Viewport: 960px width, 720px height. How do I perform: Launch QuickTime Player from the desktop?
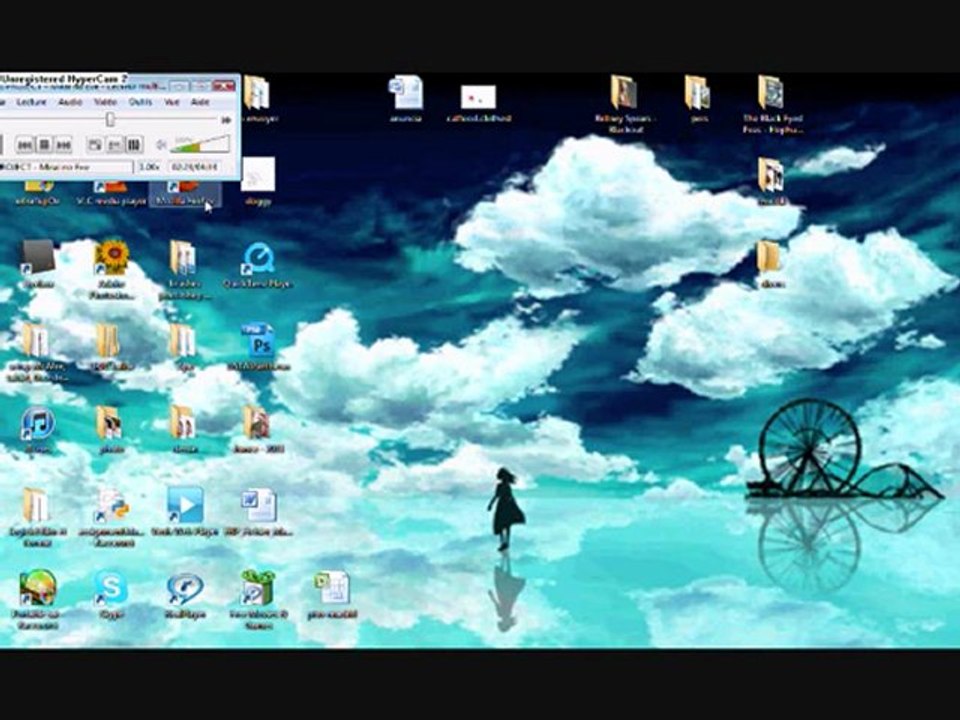(258, 260)
